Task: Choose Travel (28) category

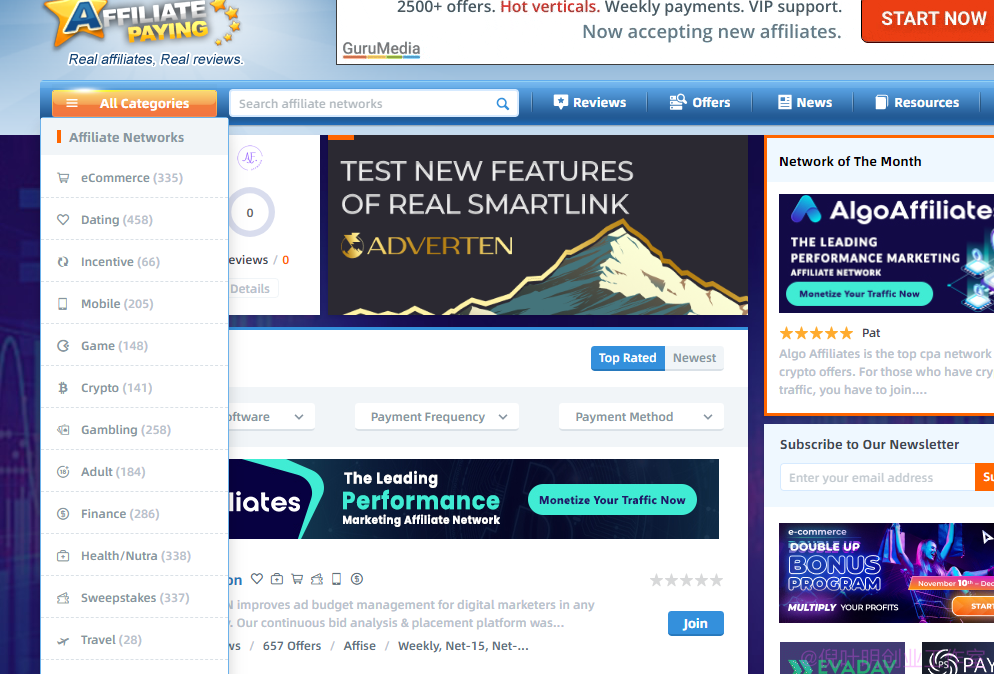Action: coord(134,640)
